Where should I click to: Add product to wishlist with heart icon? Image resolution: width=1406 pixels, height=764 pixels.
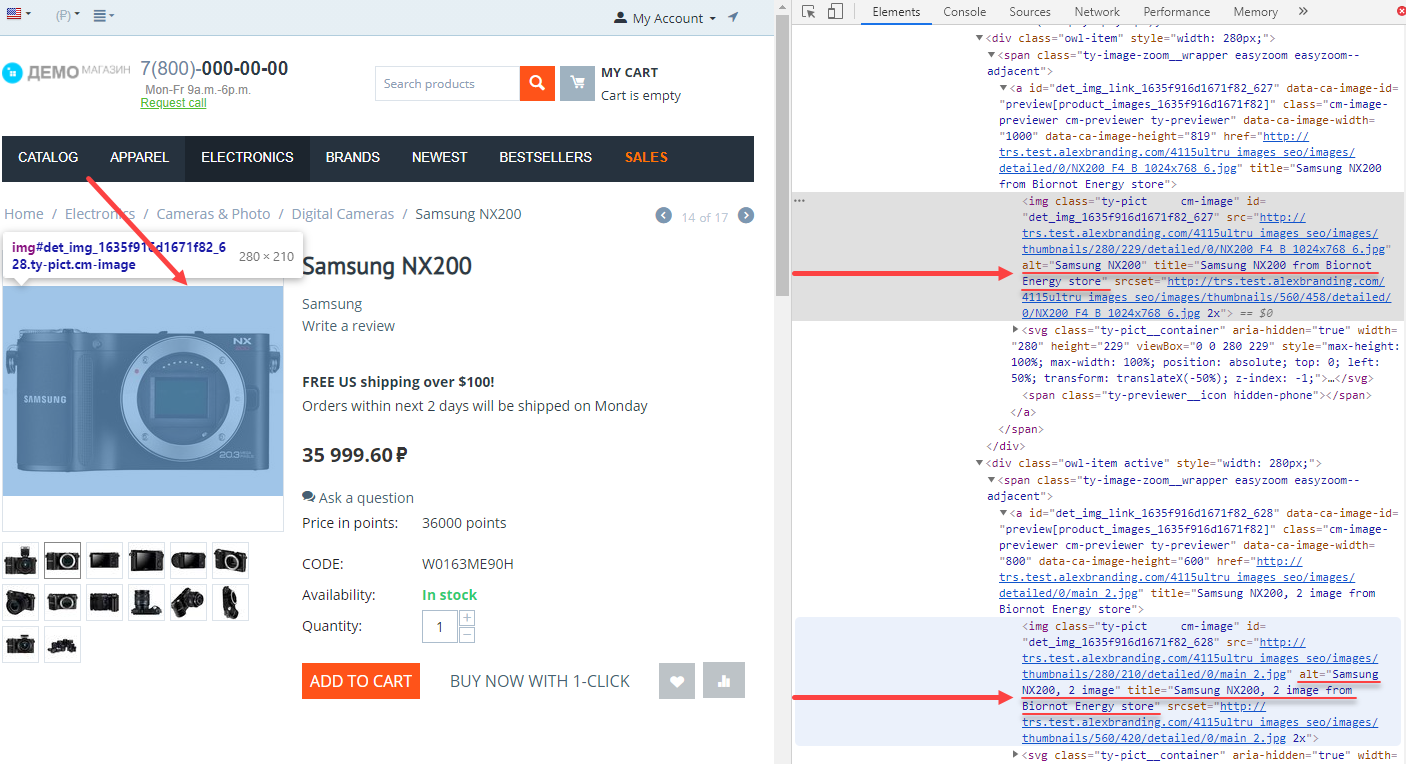click(677, 681)
